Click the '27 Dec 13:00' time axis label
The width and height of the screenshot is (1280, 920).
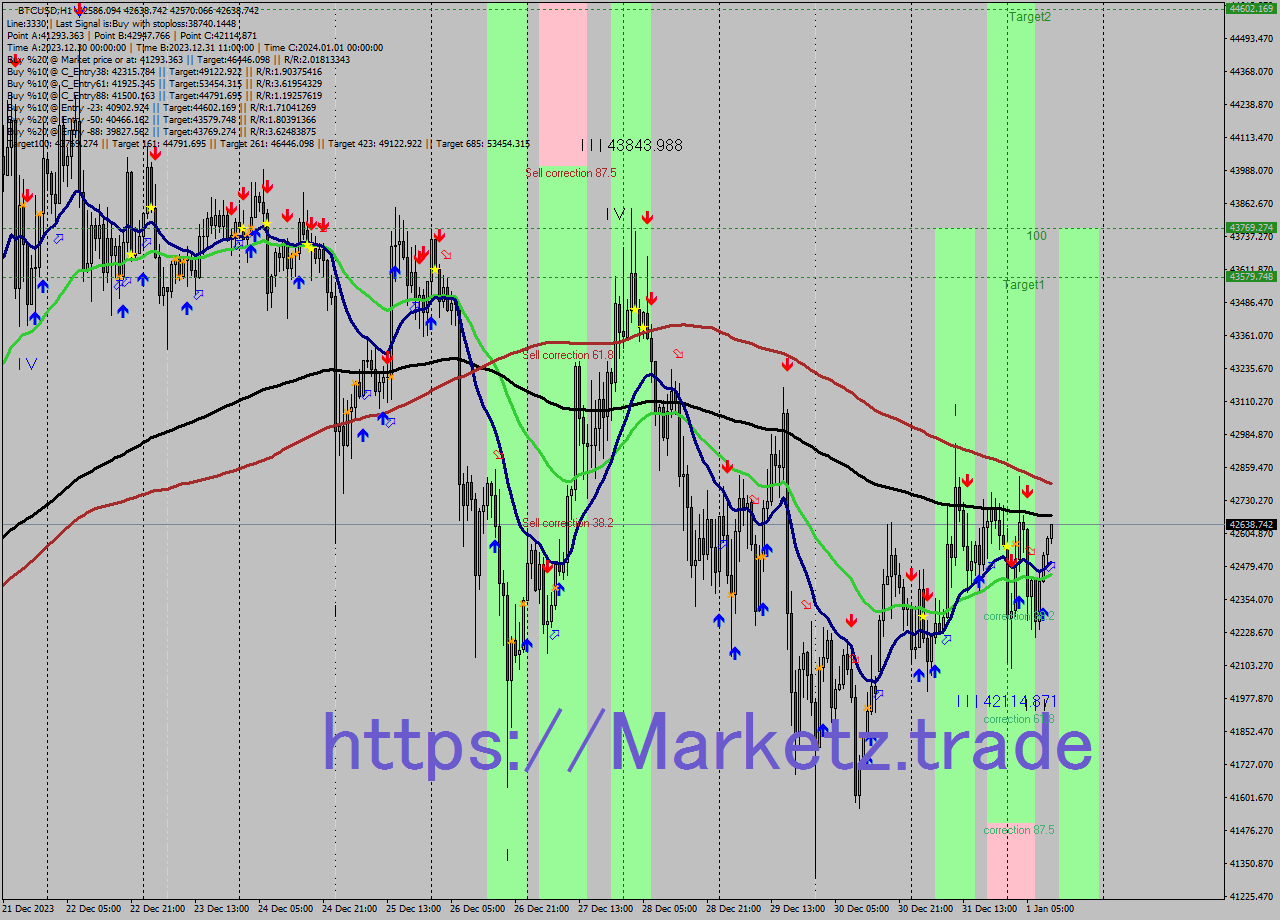[606, 909]
